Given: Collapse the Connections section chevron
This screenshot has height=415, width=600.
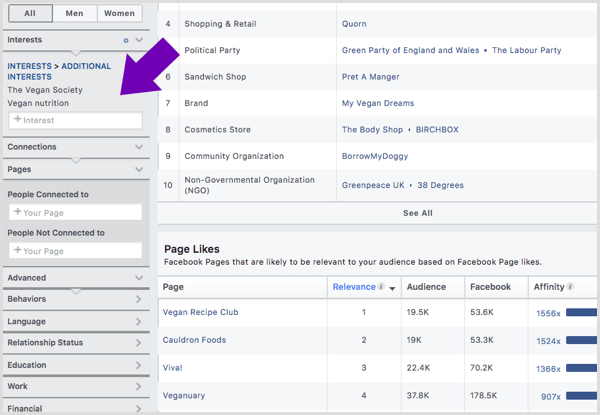Looking at the screenshot, I should click(x=139, y=147).
